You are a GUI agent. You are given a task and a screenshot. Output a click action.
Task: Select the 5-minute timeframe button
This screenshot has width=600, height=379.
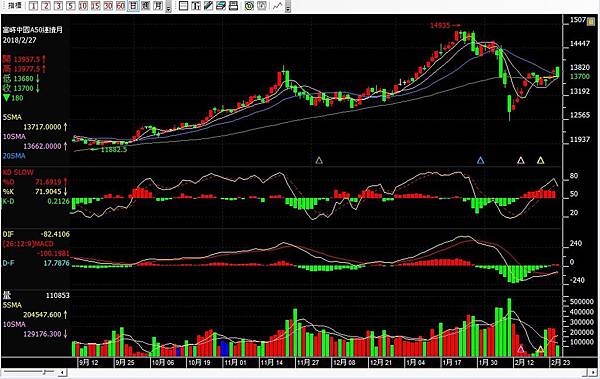71,6
